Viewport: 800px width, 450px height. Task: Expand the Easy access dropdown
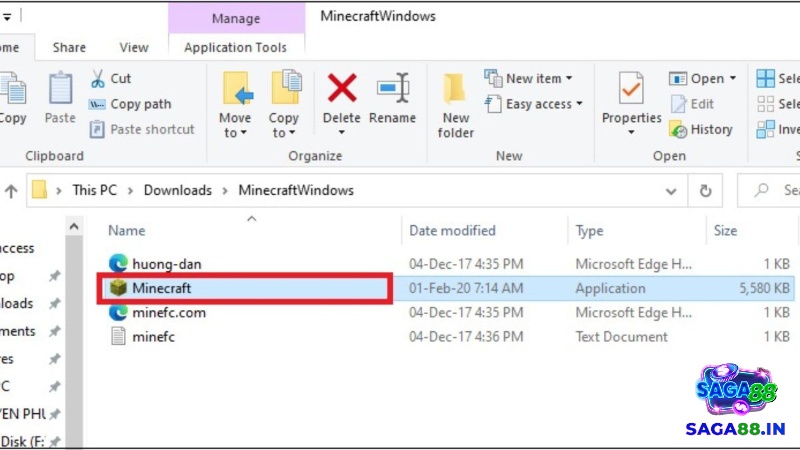pos(579,104)
